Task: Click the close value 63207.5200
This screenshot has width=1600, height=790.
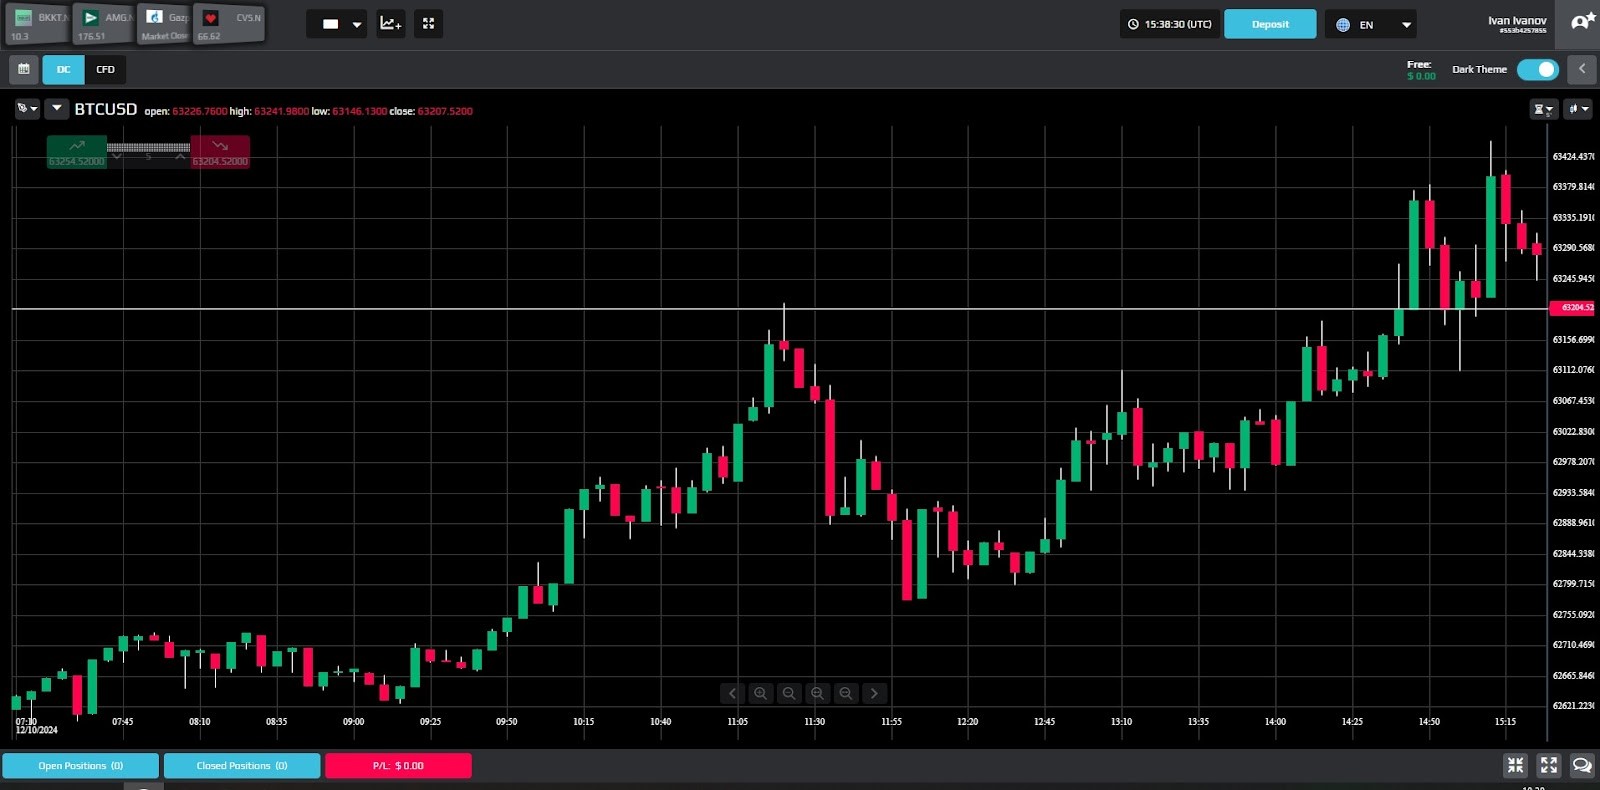Action: 445,111
